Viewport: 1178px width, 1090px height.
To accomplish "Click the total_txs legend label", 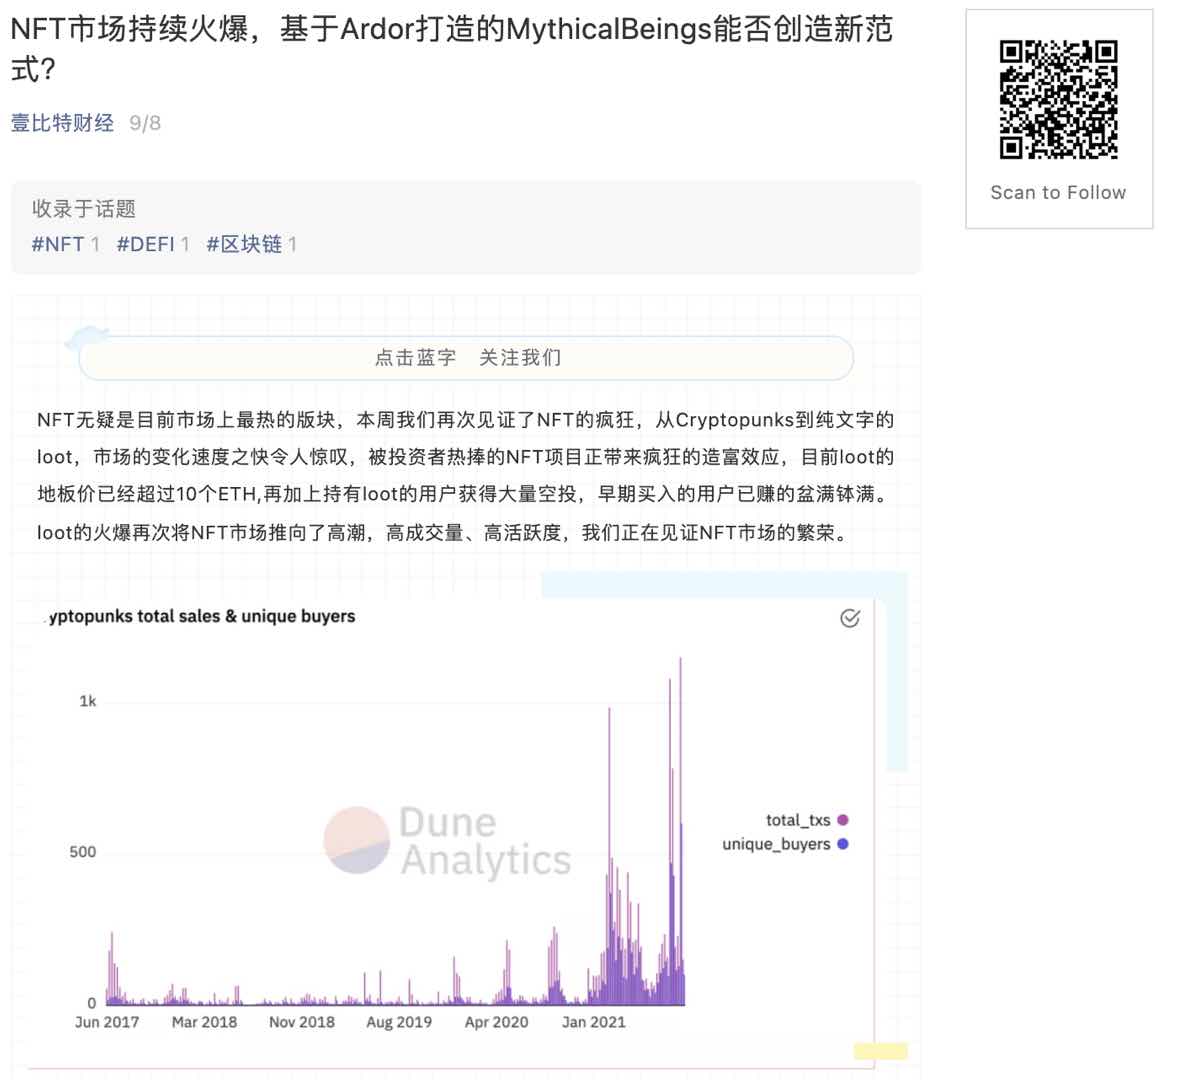I will (798, 820).
